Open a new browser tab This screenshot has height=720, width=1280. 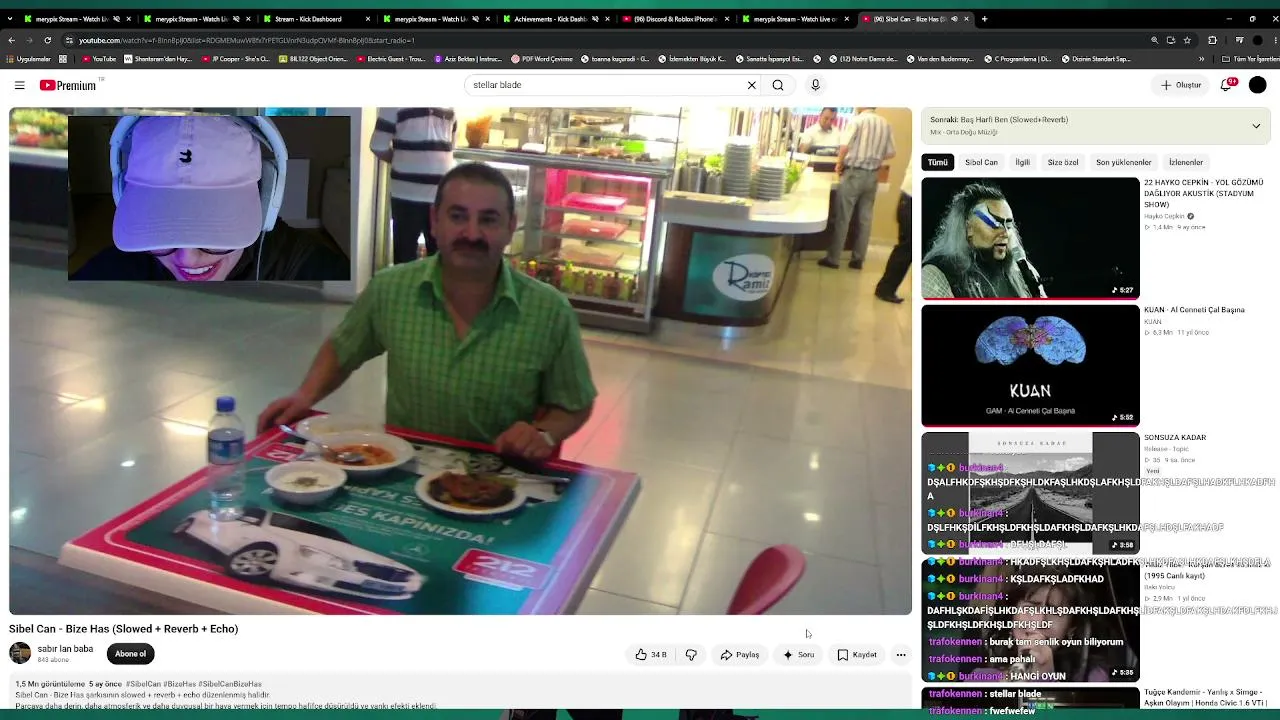pos(984,19)
